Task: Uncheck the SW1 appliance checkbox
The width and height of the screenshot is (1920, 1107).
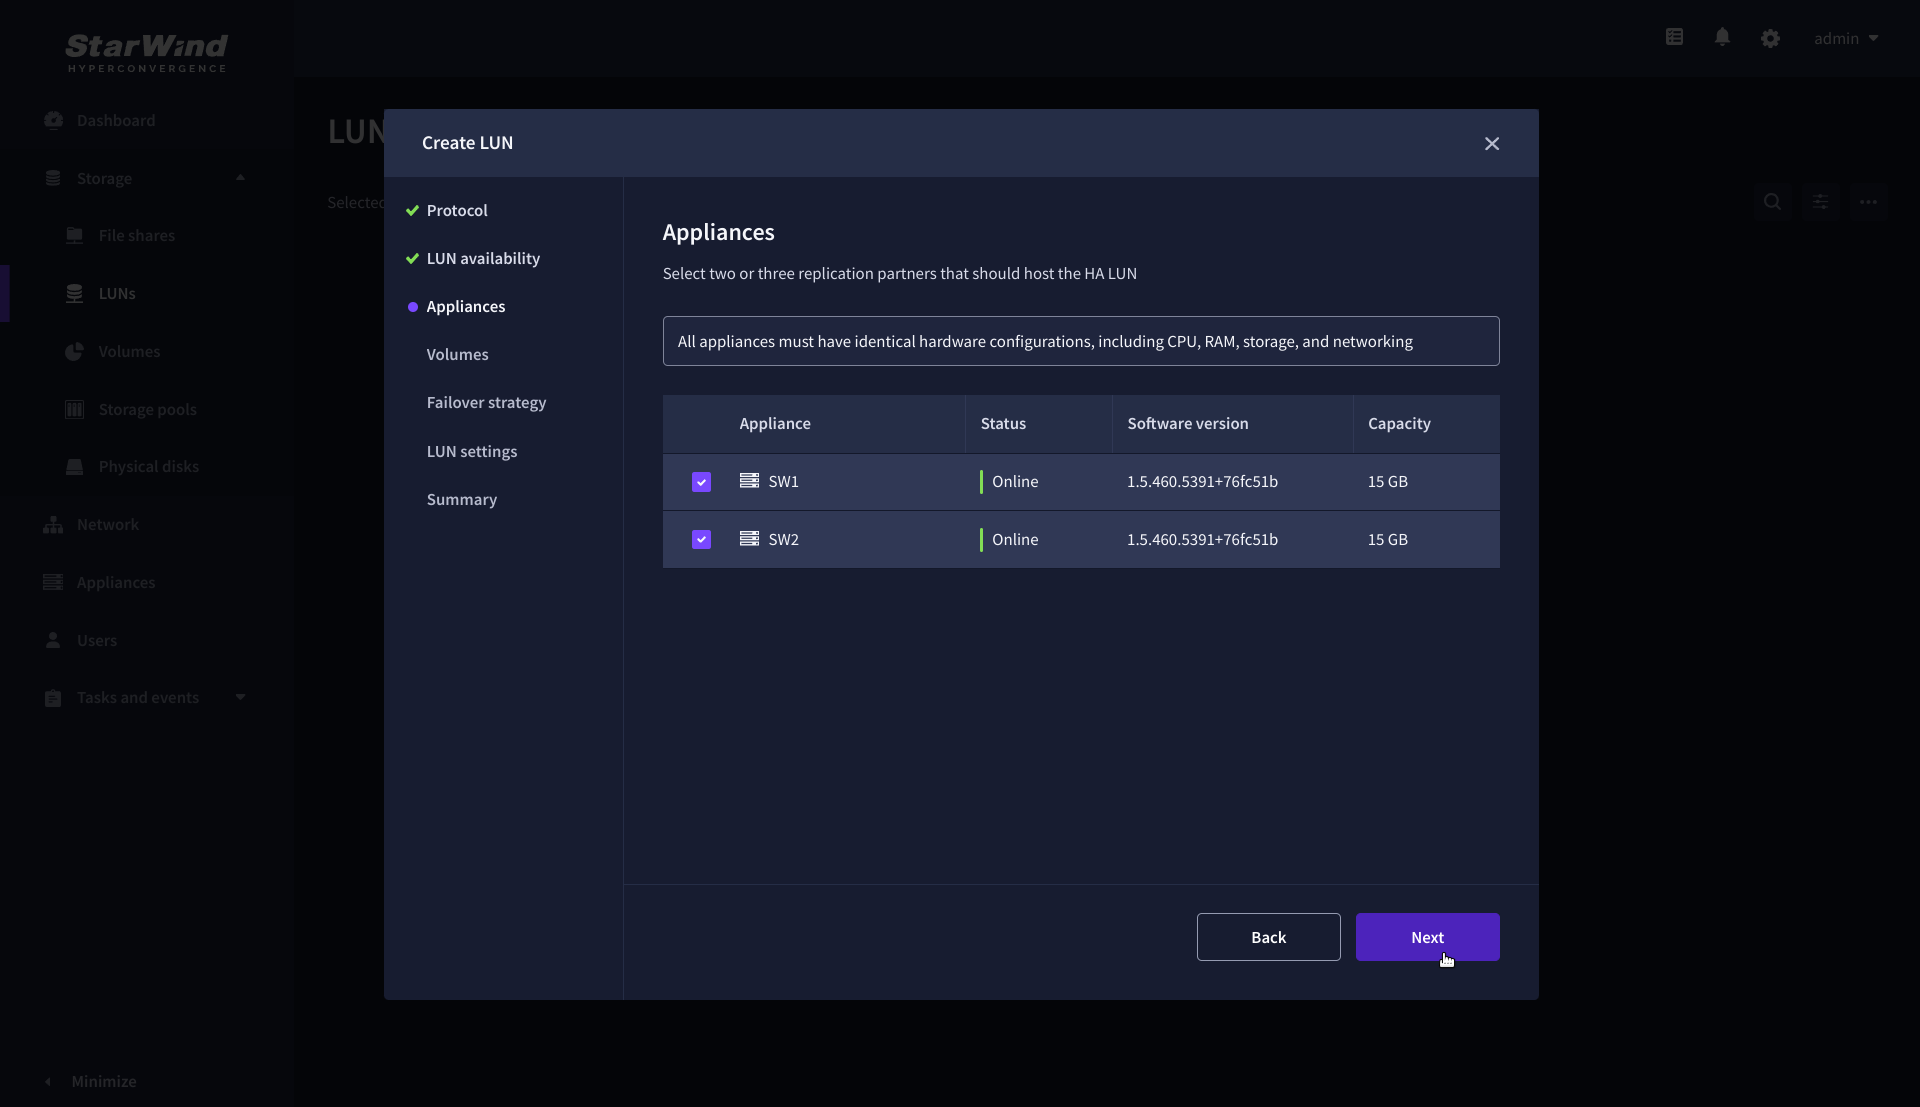Action: (x=701, y=482)
